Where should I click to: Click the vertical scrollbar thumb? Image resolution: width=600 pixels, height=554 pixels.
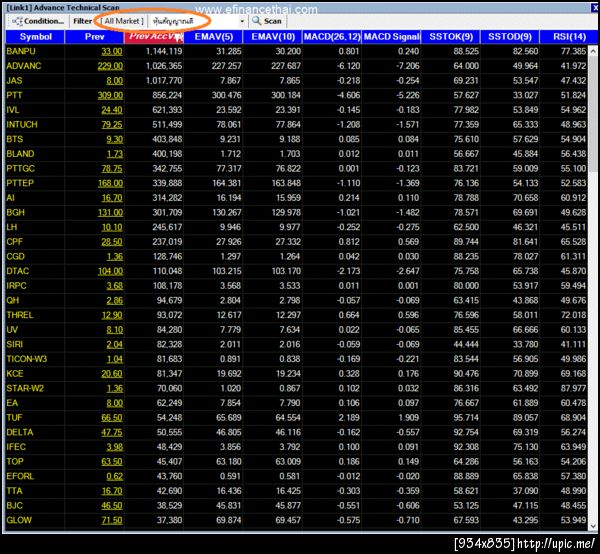click(x=593, y=113)
